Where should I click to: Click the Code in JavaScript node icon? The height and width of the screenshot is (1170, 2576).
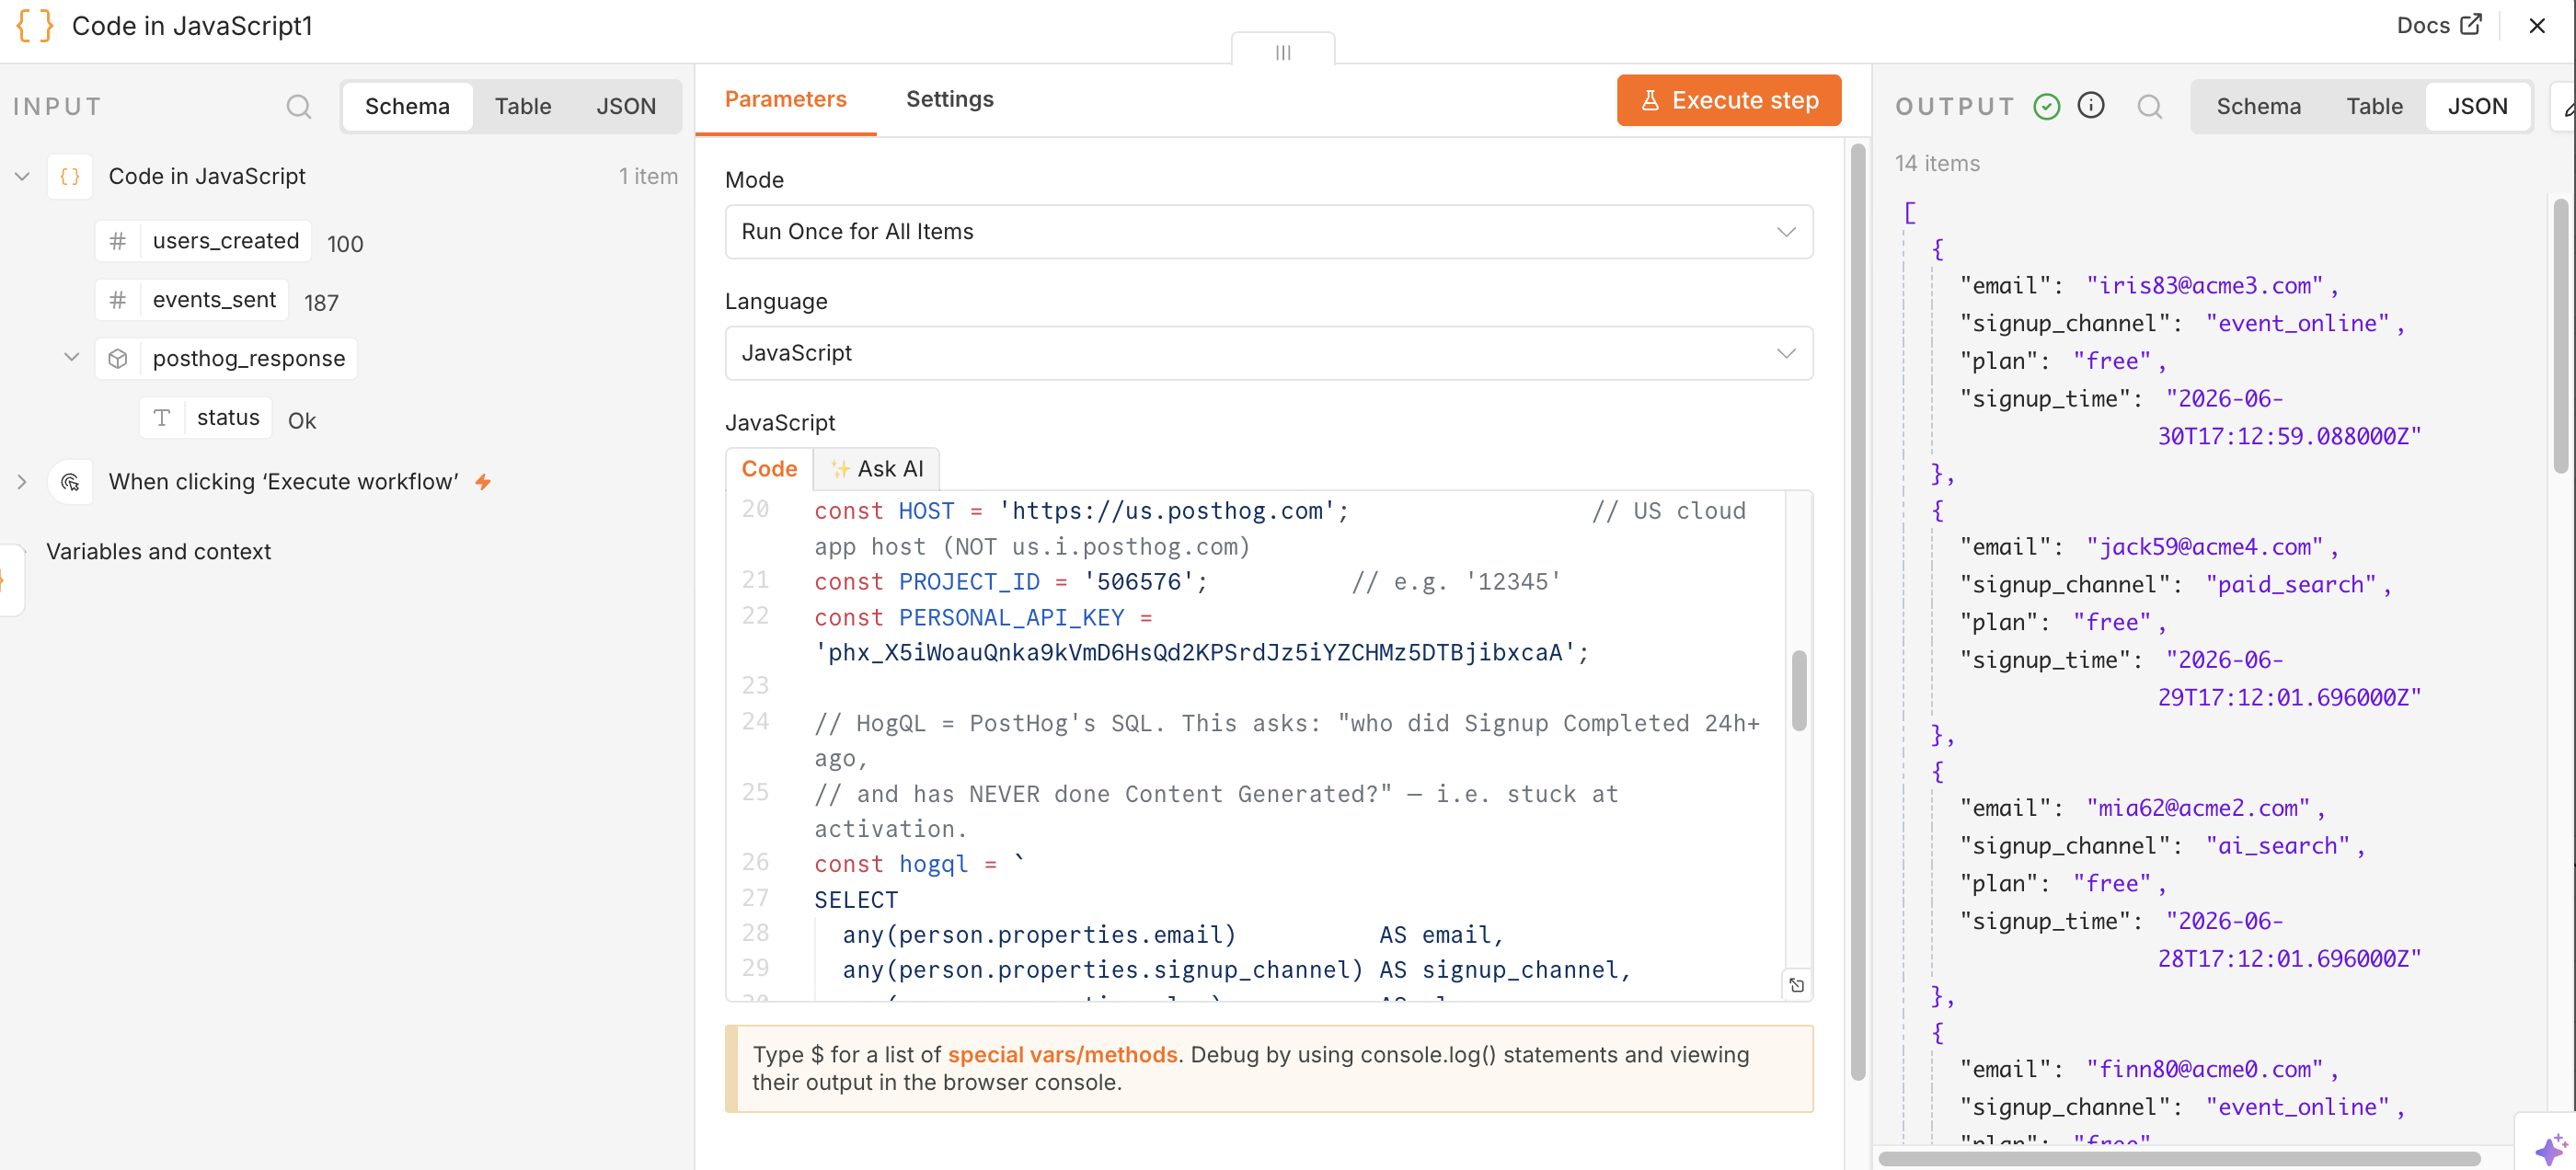point(70,176)
